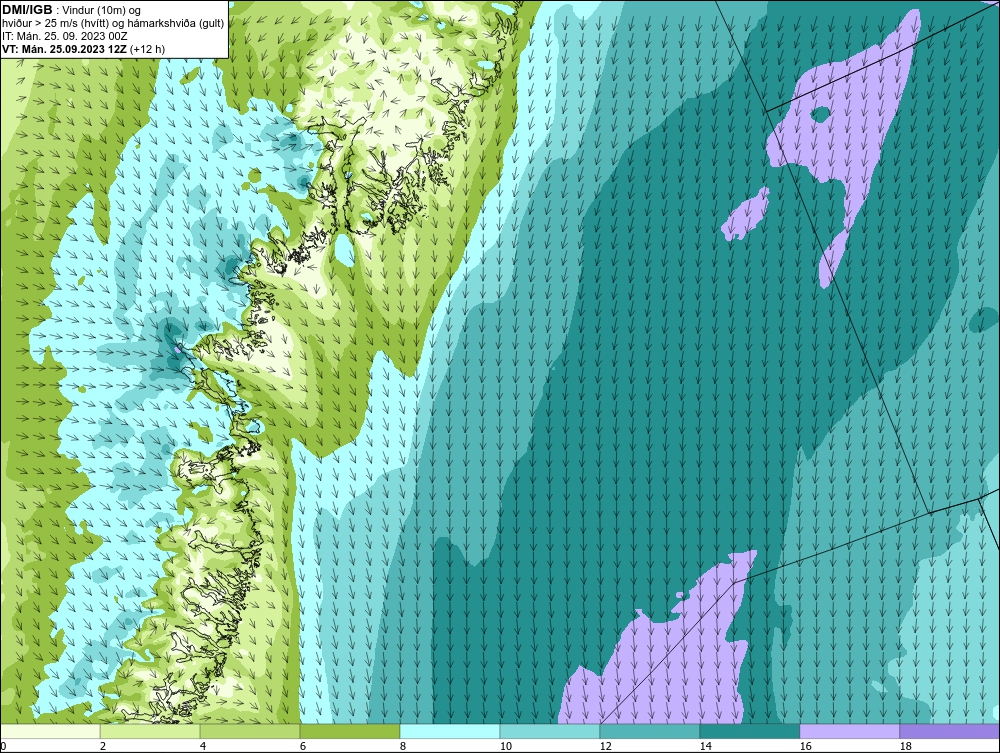Click the 8–10 m/s pale cyan legend swatch
1000x753 pixels.
[450, 731]
